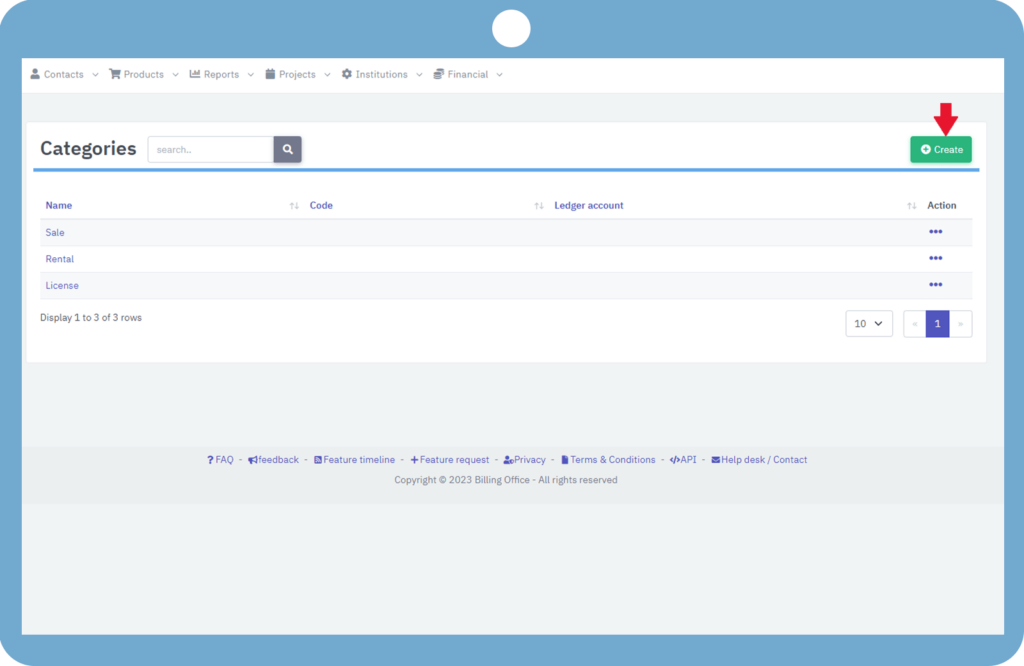Viewport: 1024px width, 666px height.
Task: Open the Reports menu
Action: 221,74
